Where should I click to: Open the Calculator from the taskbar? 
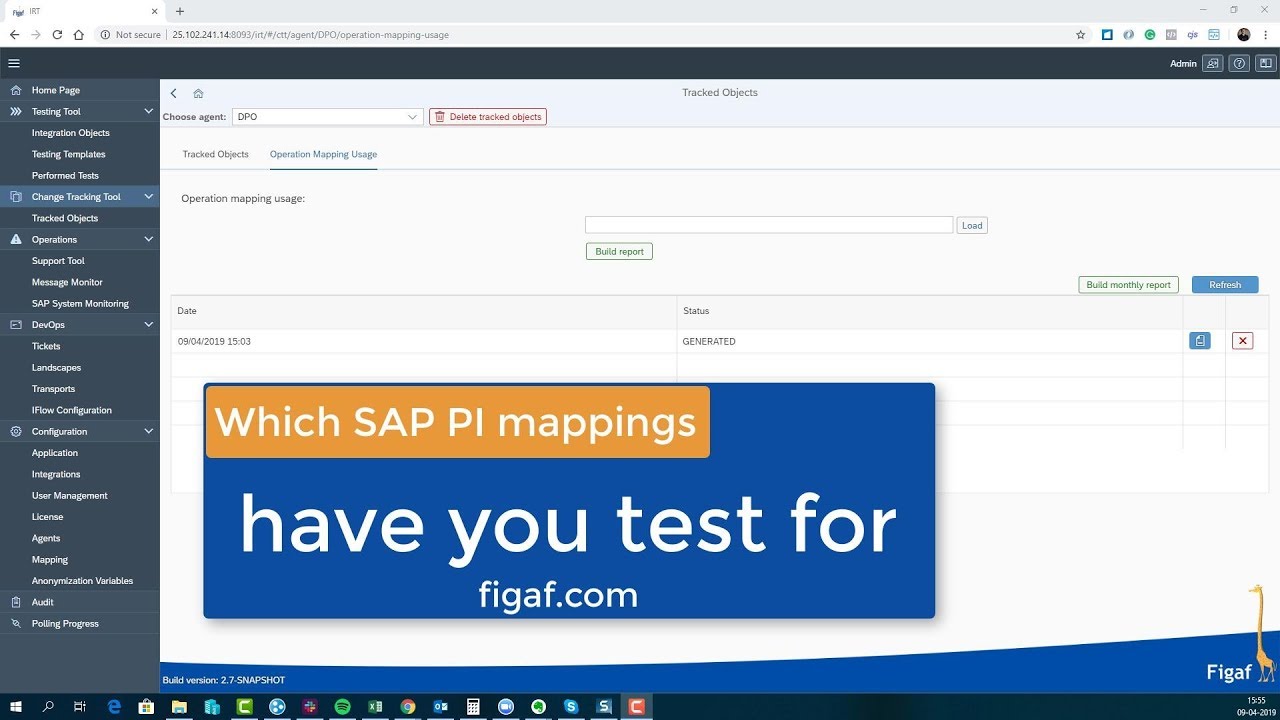pos(473,706)
